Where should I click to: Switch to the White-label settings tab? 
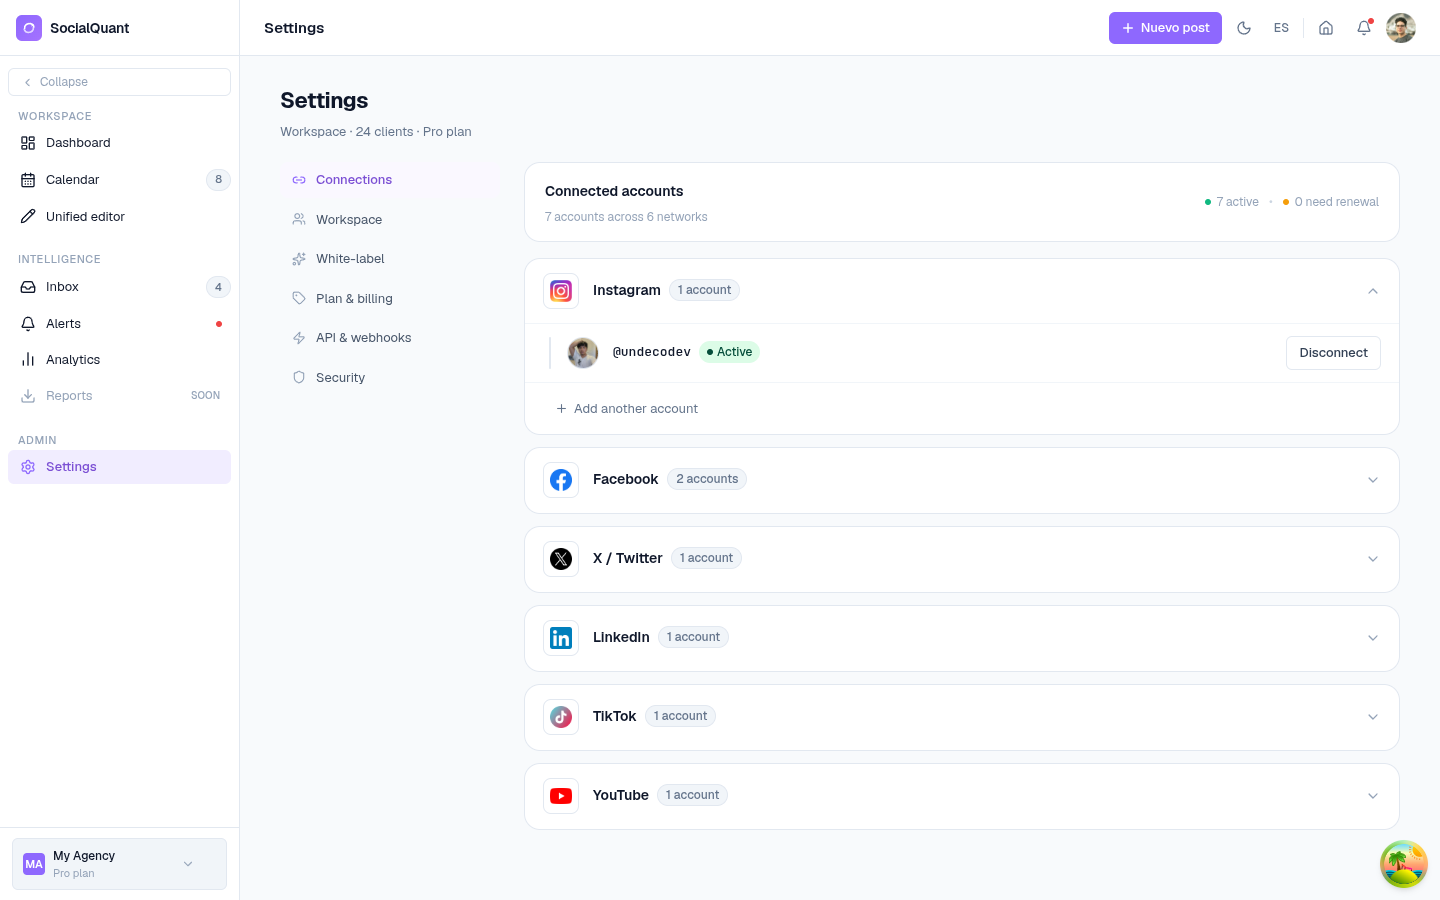(390, 259)
